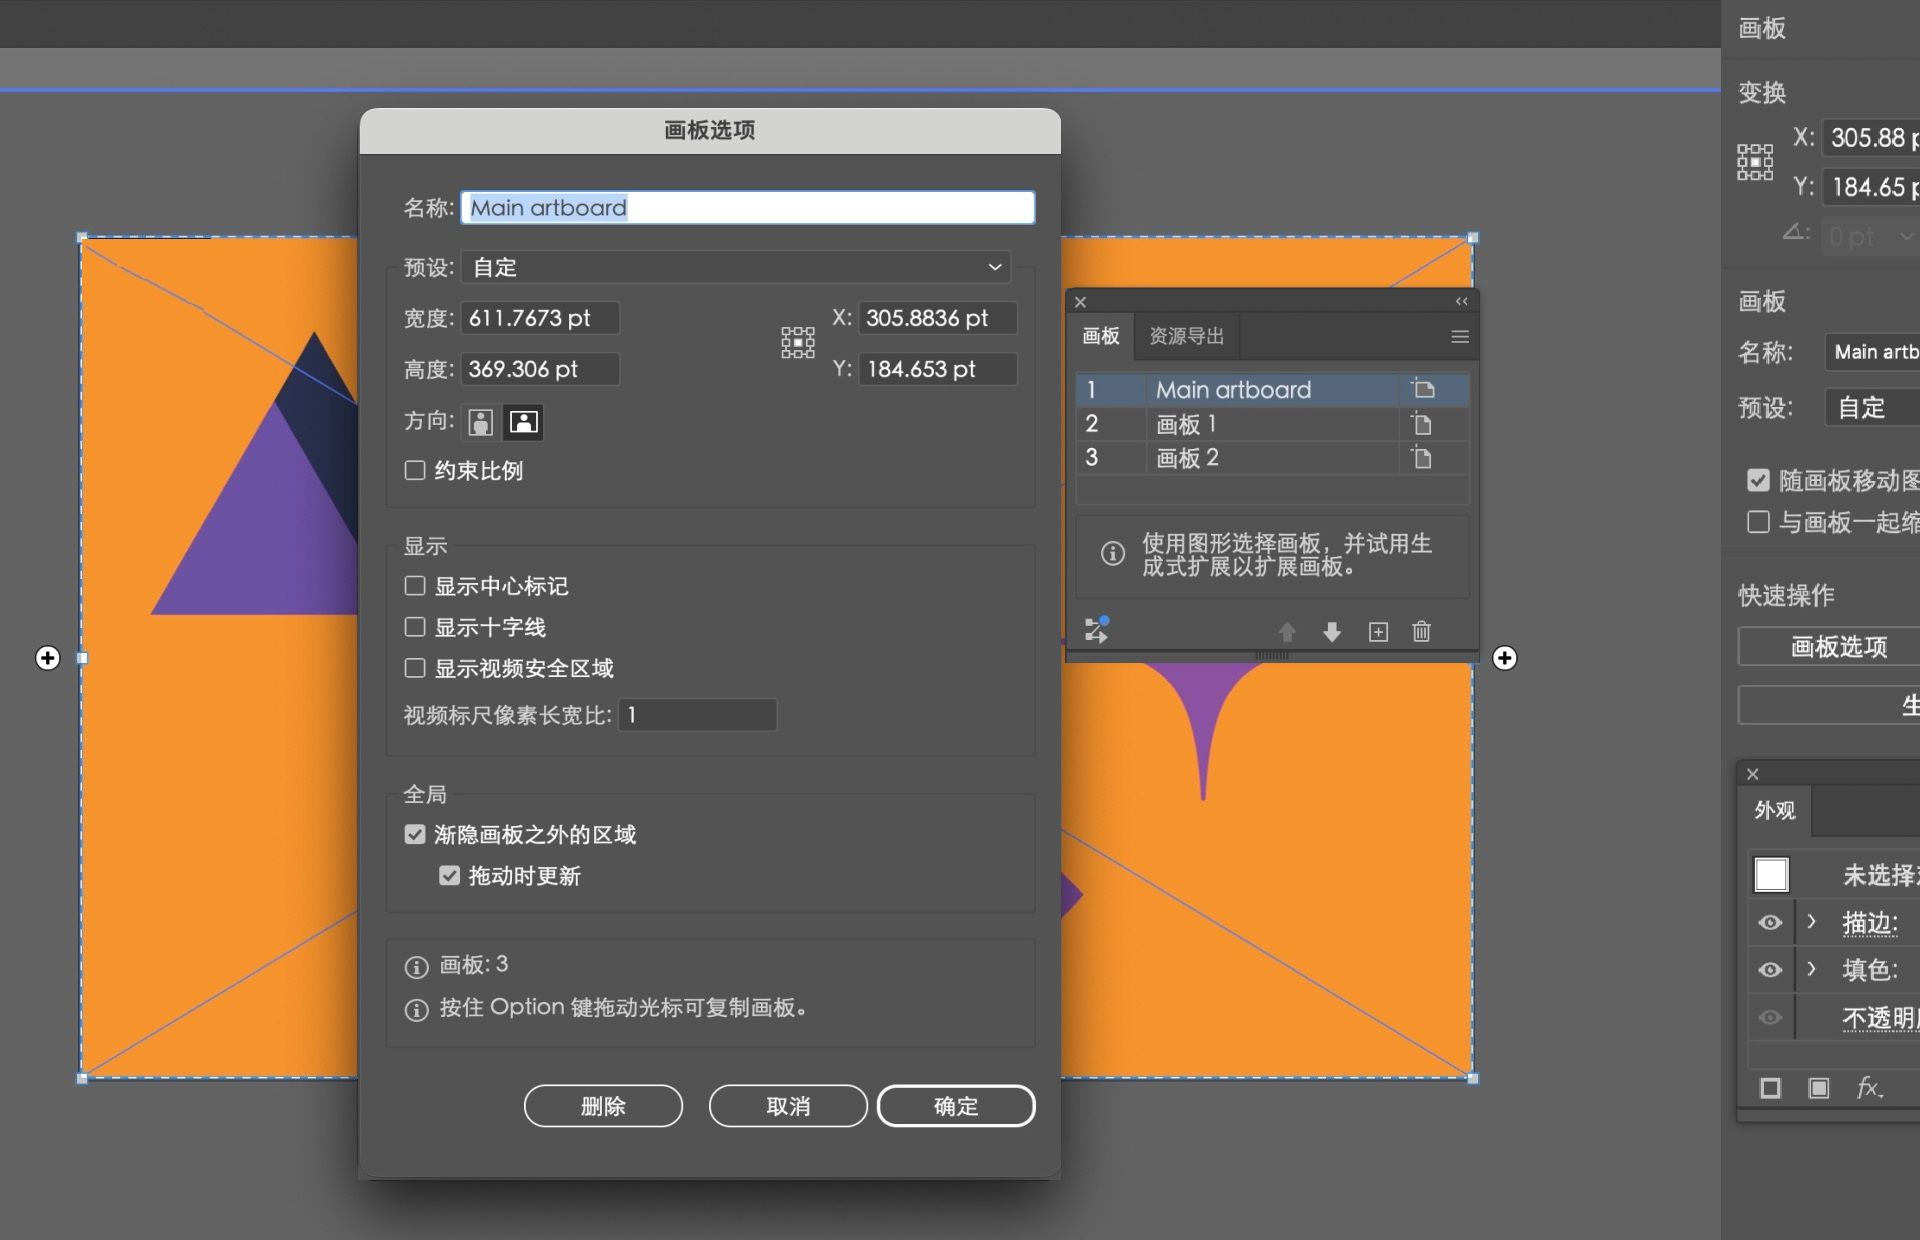The width and height of the screenshot is (1920, 1240).
Task: Set center reference point on the locator grid
Action: click(798, 342)
